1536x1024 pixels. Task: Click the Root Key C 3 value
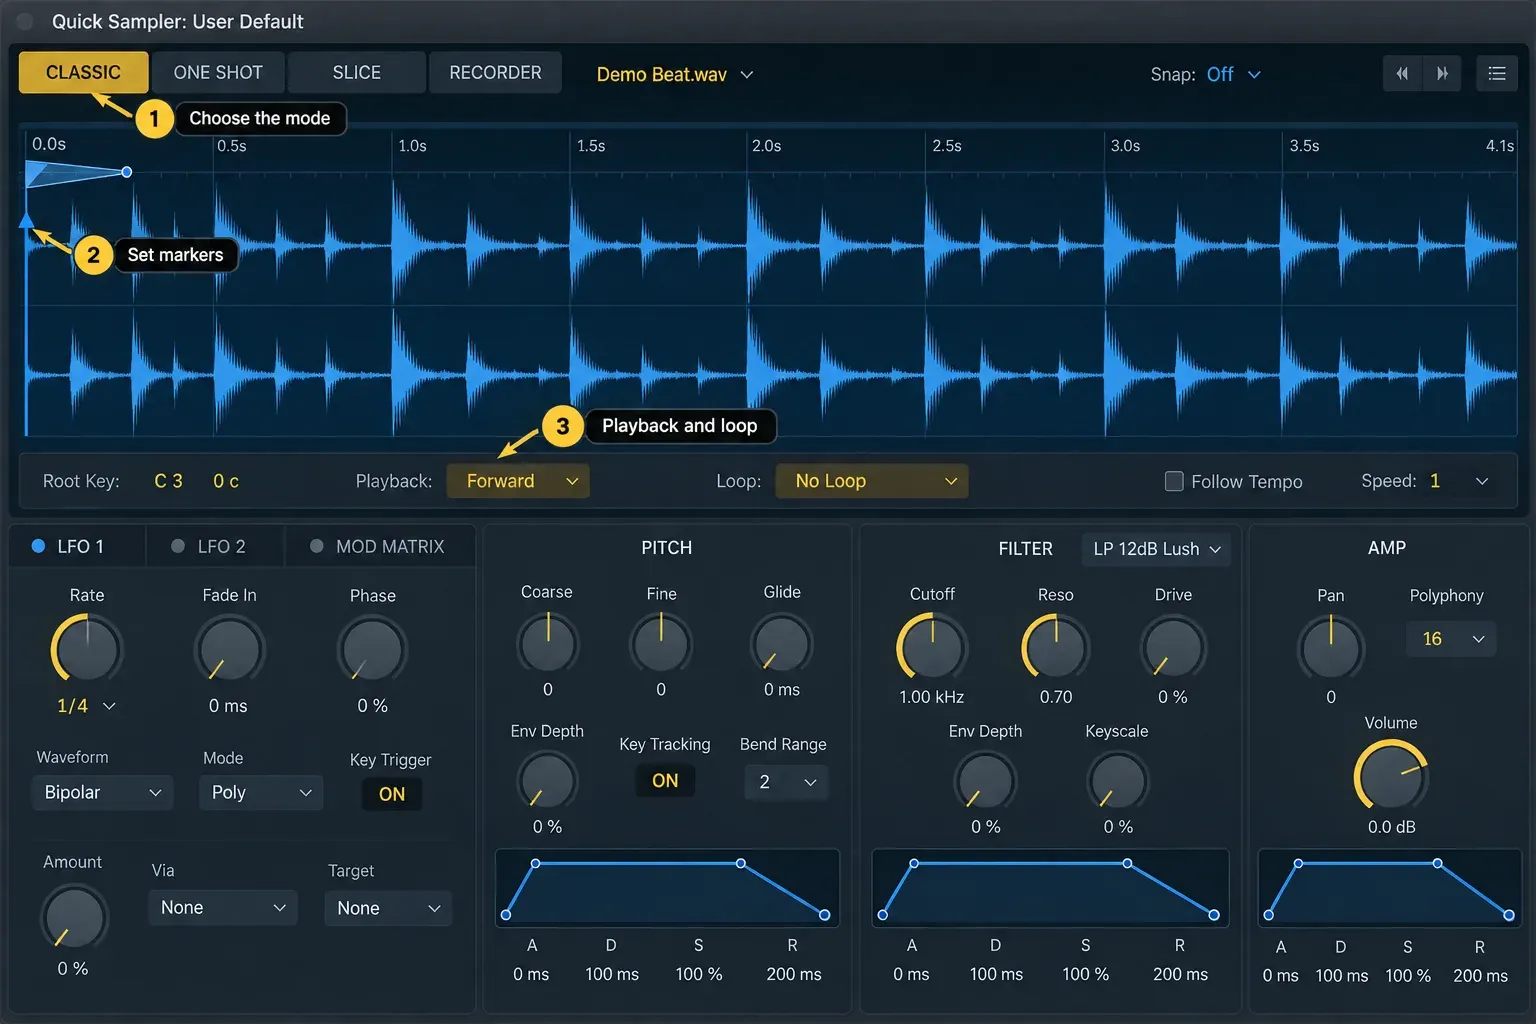pos(168,481)
